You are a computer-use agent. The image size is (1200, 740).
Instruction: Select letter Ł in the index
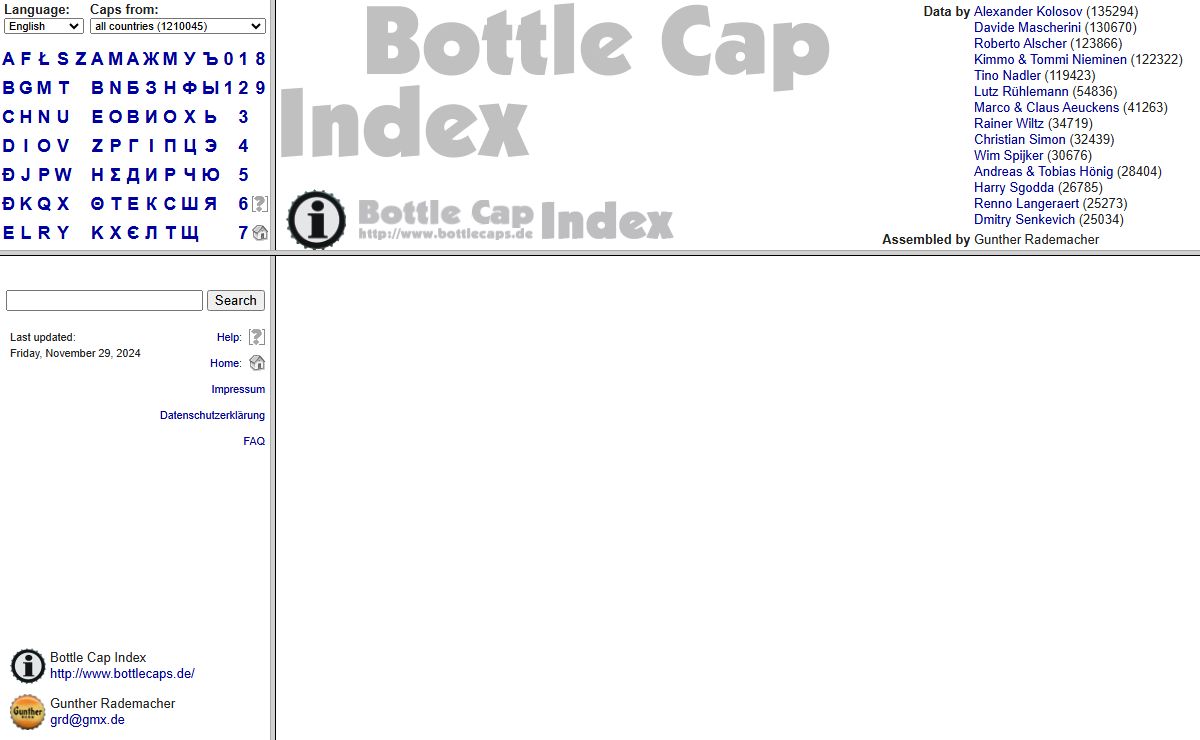43,59
